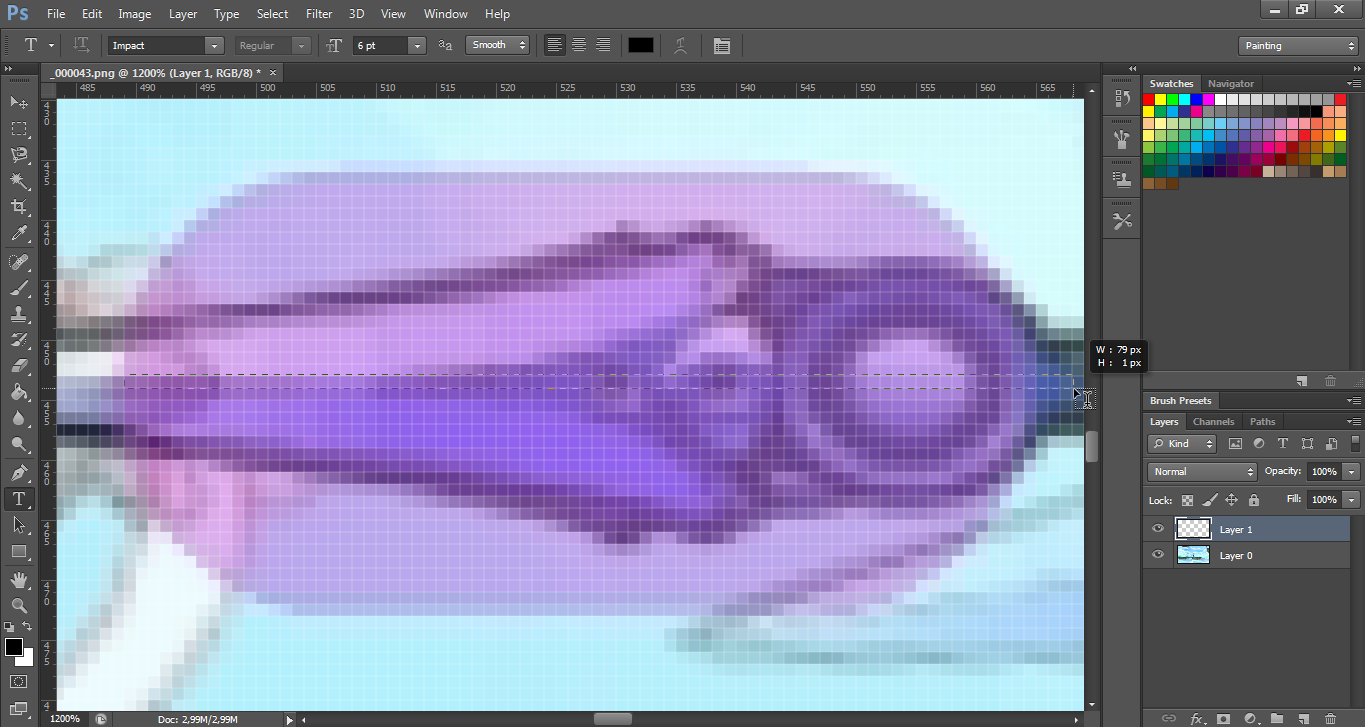Select the Rectangular Marquee tool
This screenshot has width=1365, height=727.
19,129
